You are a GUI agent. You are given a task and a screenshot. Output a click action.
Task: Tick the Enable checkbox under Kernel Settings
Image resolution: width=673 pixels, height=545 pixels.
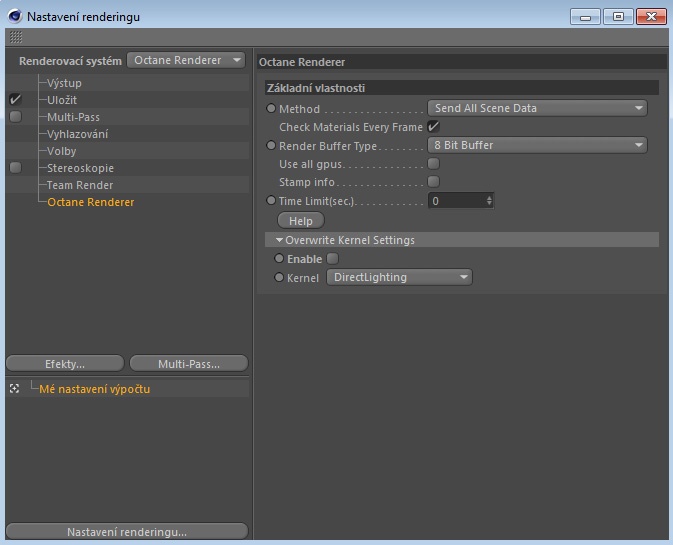(x=332, y=258)
